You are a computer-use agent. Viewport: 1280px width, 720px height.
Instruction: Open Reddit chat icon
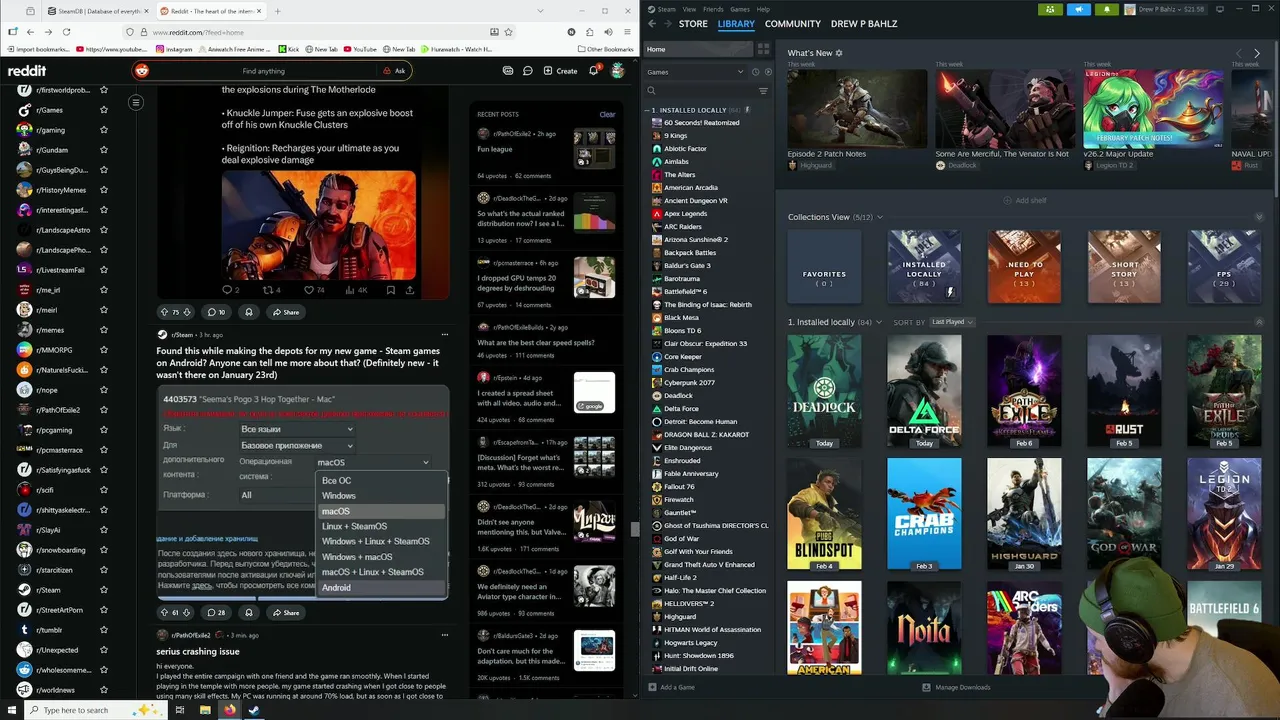[527, 71]
